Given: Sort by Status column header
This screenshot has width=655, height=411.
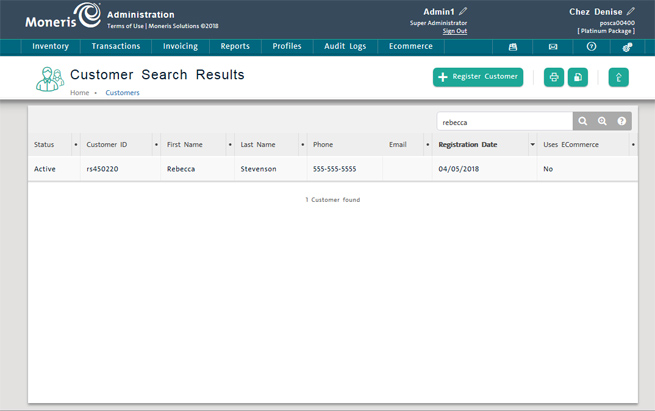Looking at the screenshot, I should pyautogui.click(x=44, y=145).
